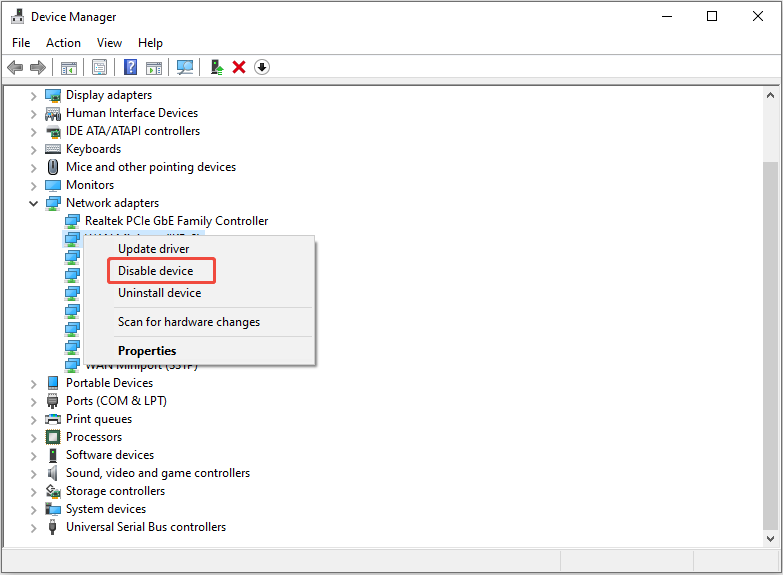Screen dimensions: 783x575
Task: Open the Action menu
Action: 63,43
